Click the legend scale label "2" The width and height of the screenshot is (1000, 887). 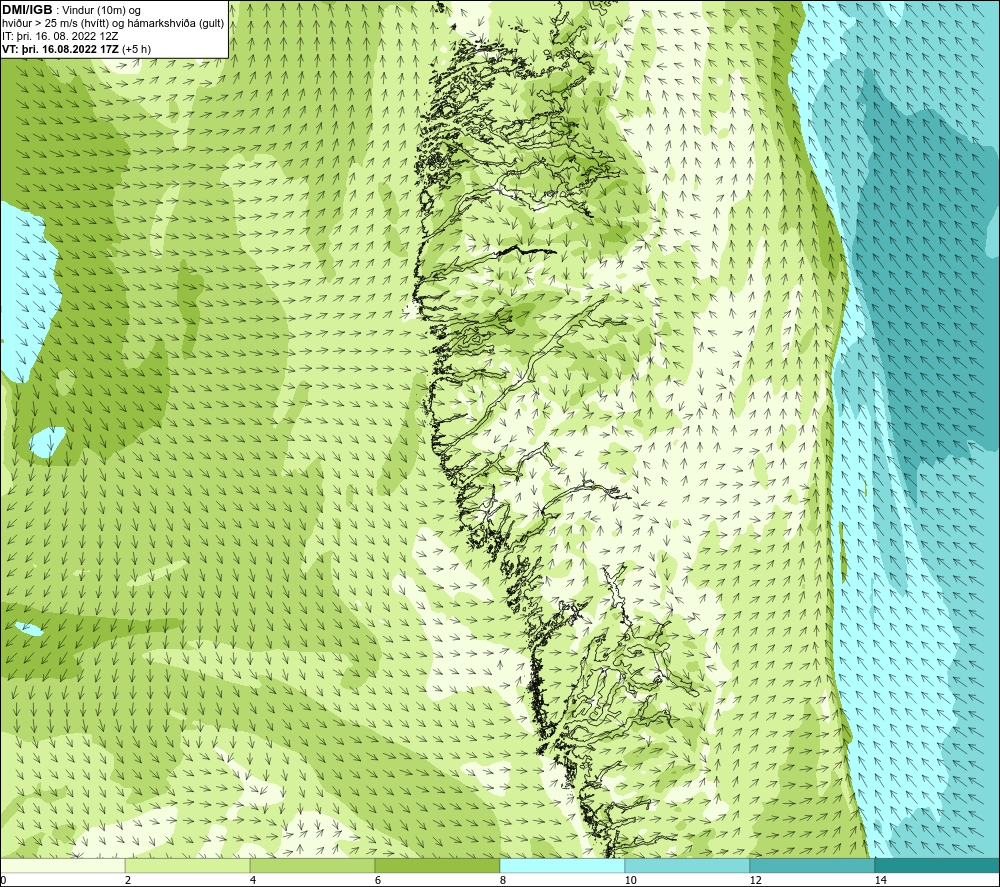(128, 880)
